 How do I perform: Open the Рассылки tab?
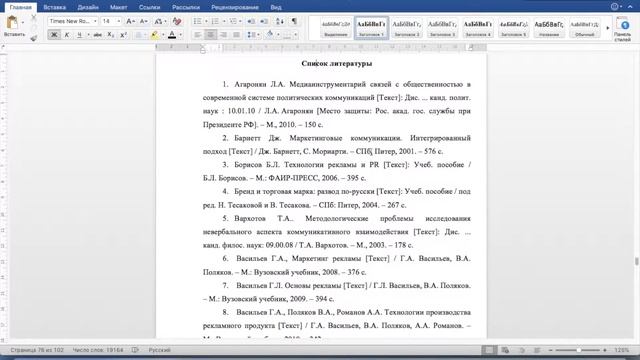coord(186,7)
